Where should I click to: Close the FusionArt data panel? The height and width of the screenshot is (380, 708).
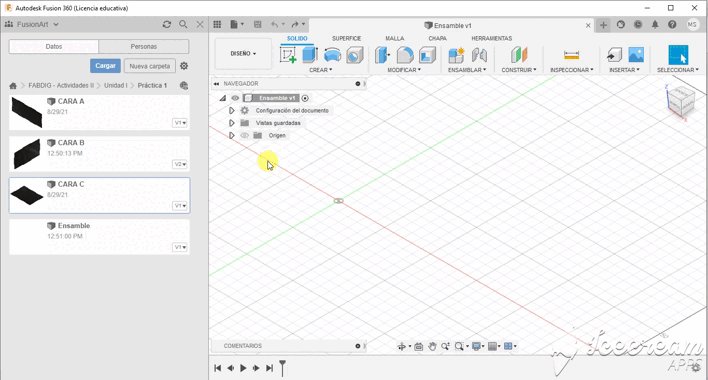[x=200, y=24]
